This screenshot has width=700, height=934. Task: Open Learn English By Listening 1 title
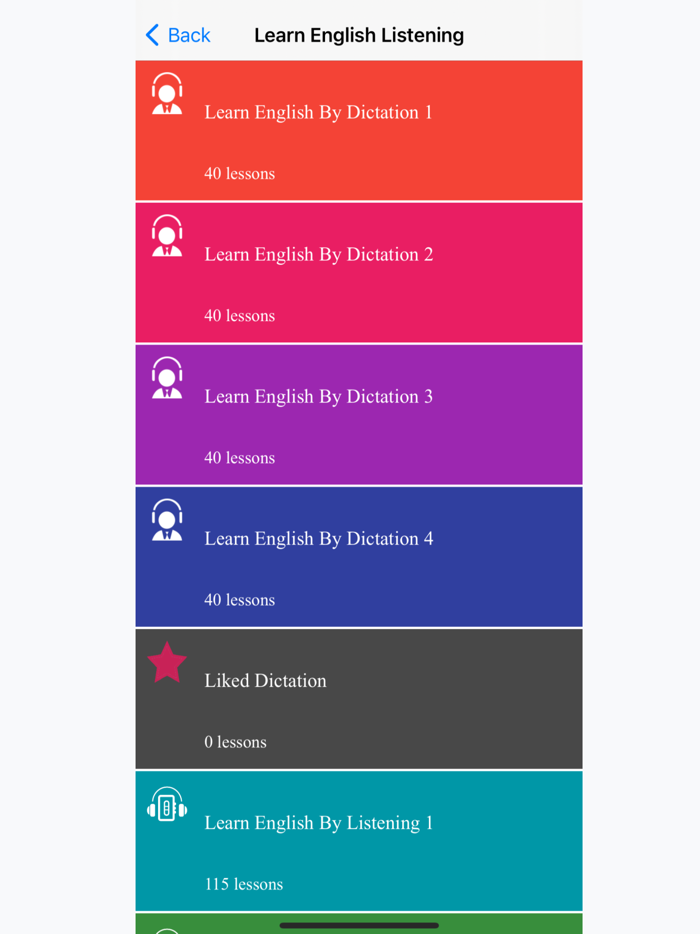(319, 823)
